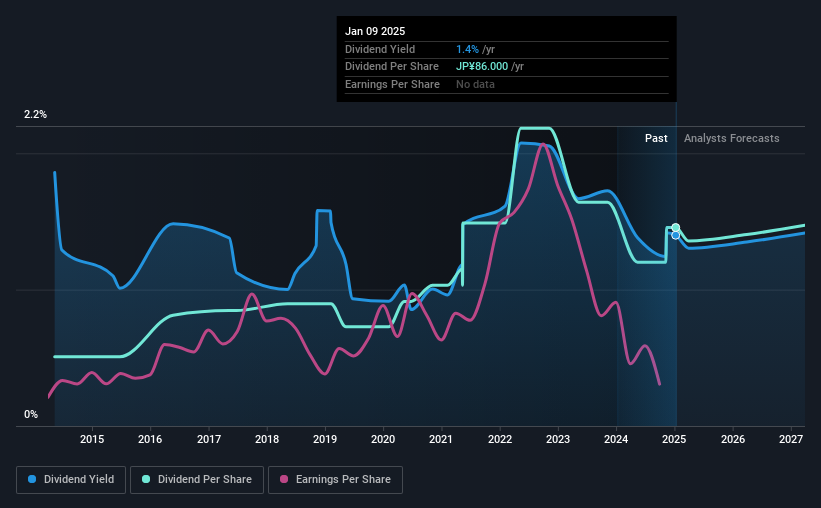Click the 2023 x-axis label

coord(558,439)
